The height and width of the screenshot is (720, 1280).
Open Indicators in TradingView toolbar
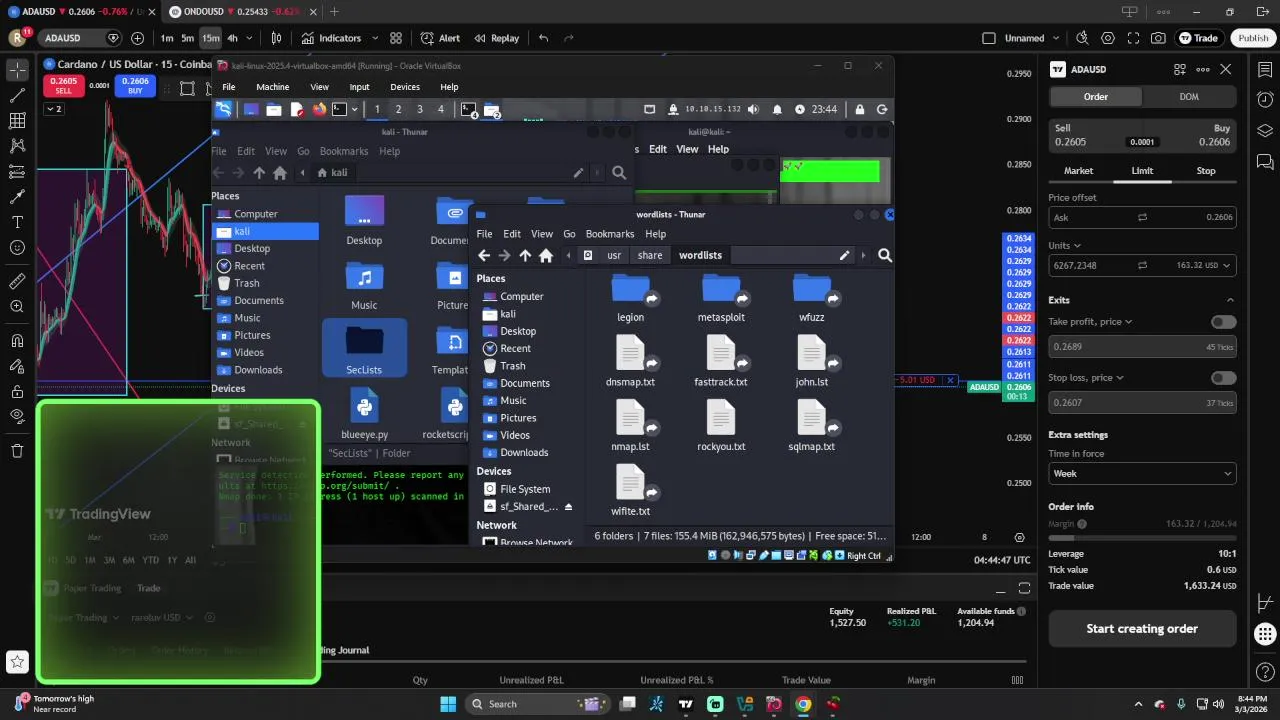click(331, 38)
